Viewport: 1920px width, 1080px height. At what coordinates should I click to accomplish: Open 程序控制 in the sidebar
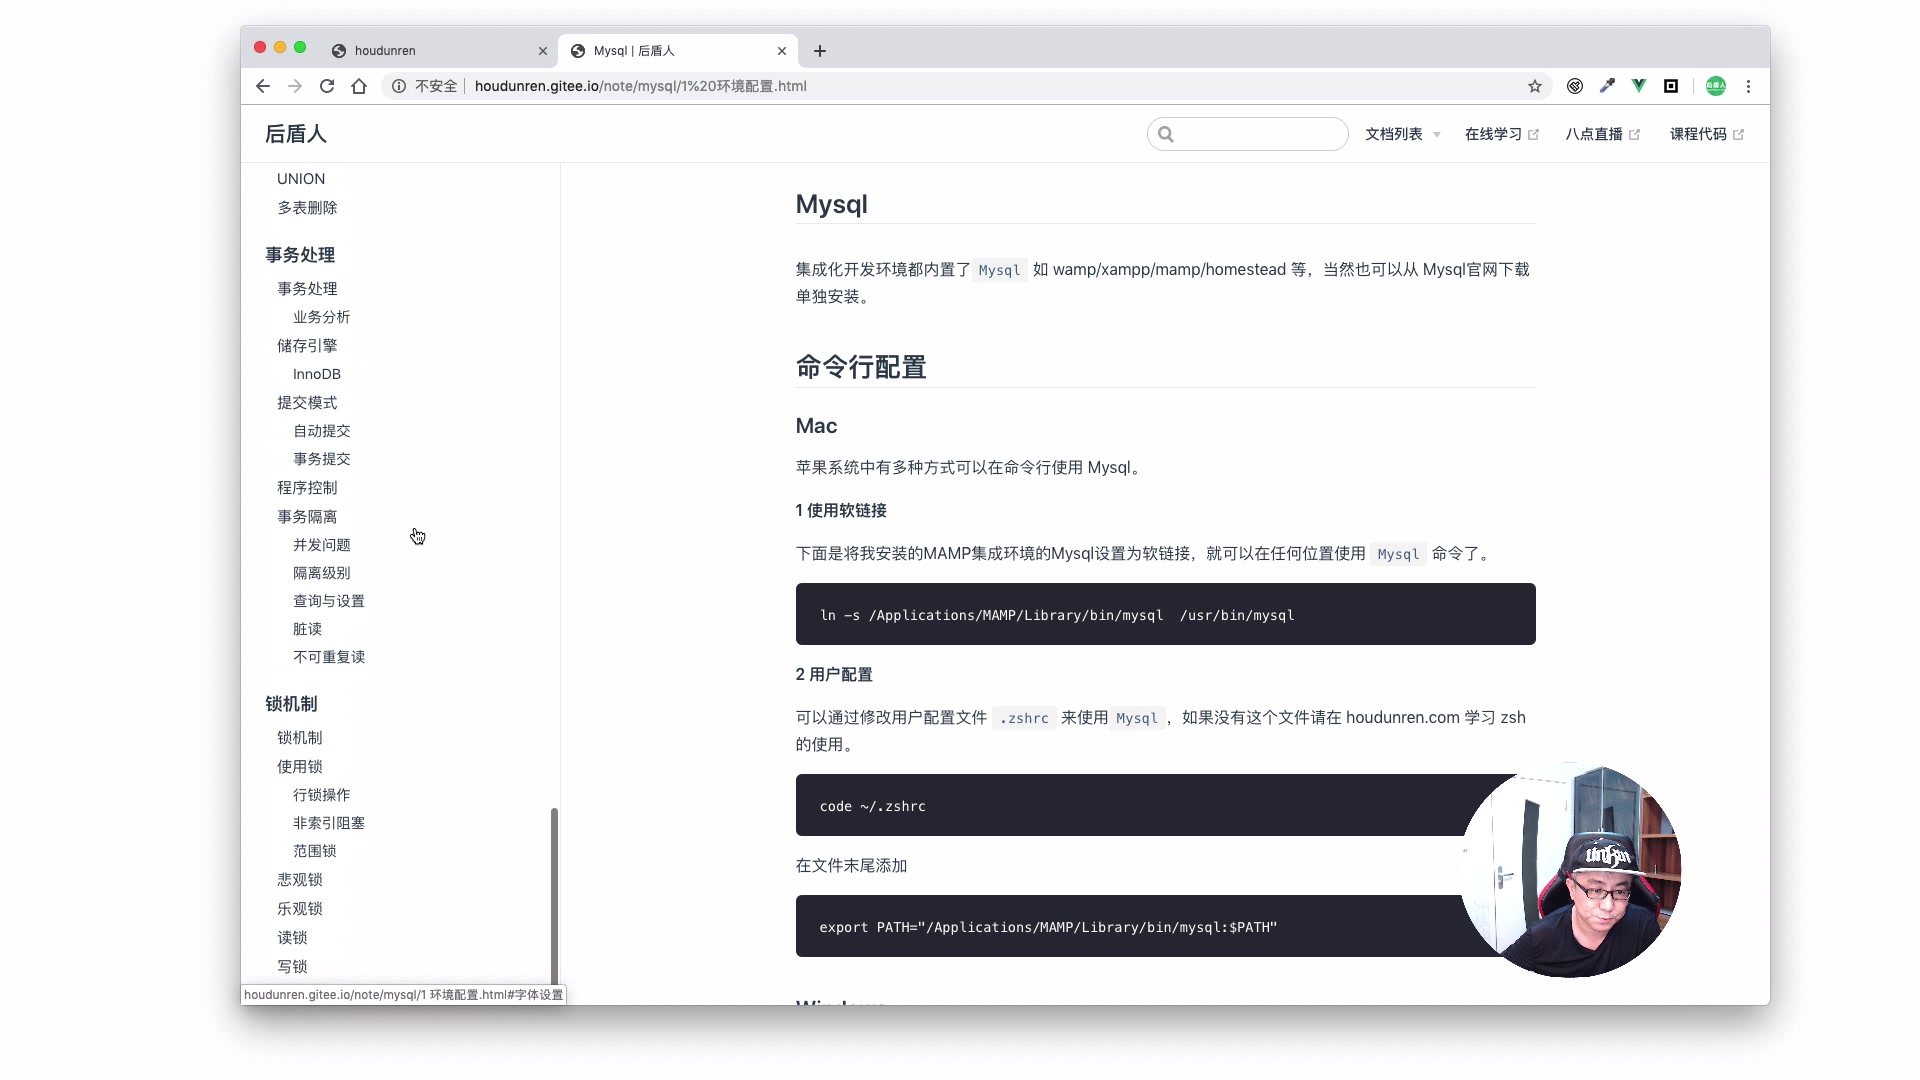pyautogui.click(x=307, y=488)
